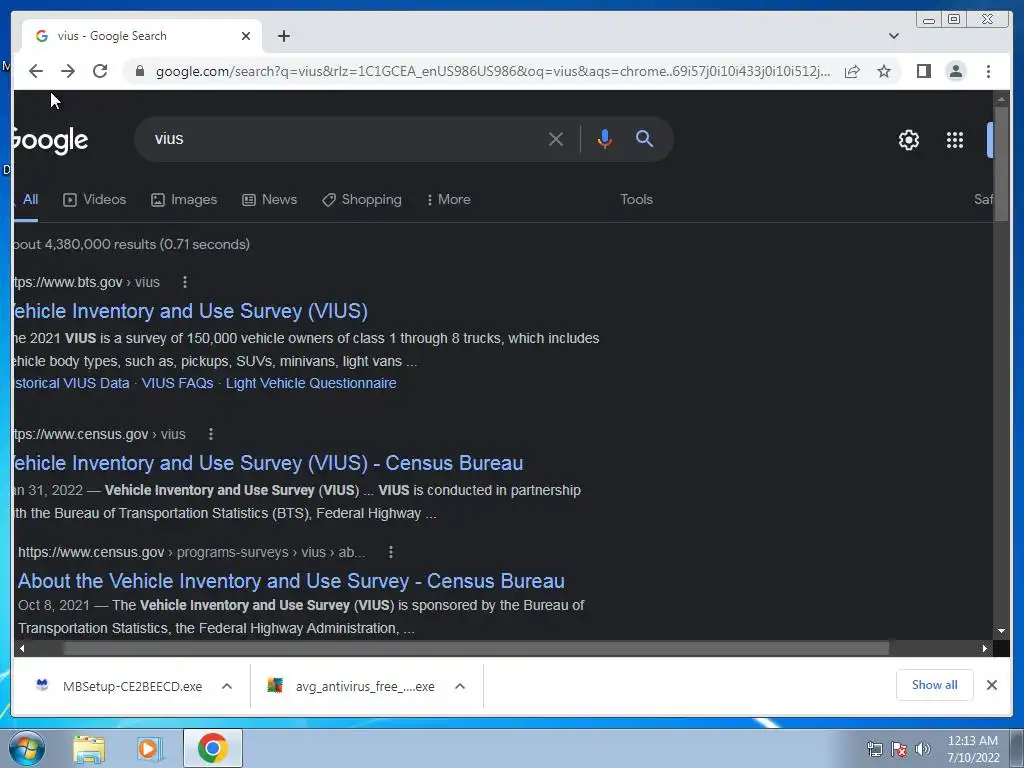Viewport: 1024px width, 768px height.
Task: Open the Google apps grid
Action: coord(955,140)
